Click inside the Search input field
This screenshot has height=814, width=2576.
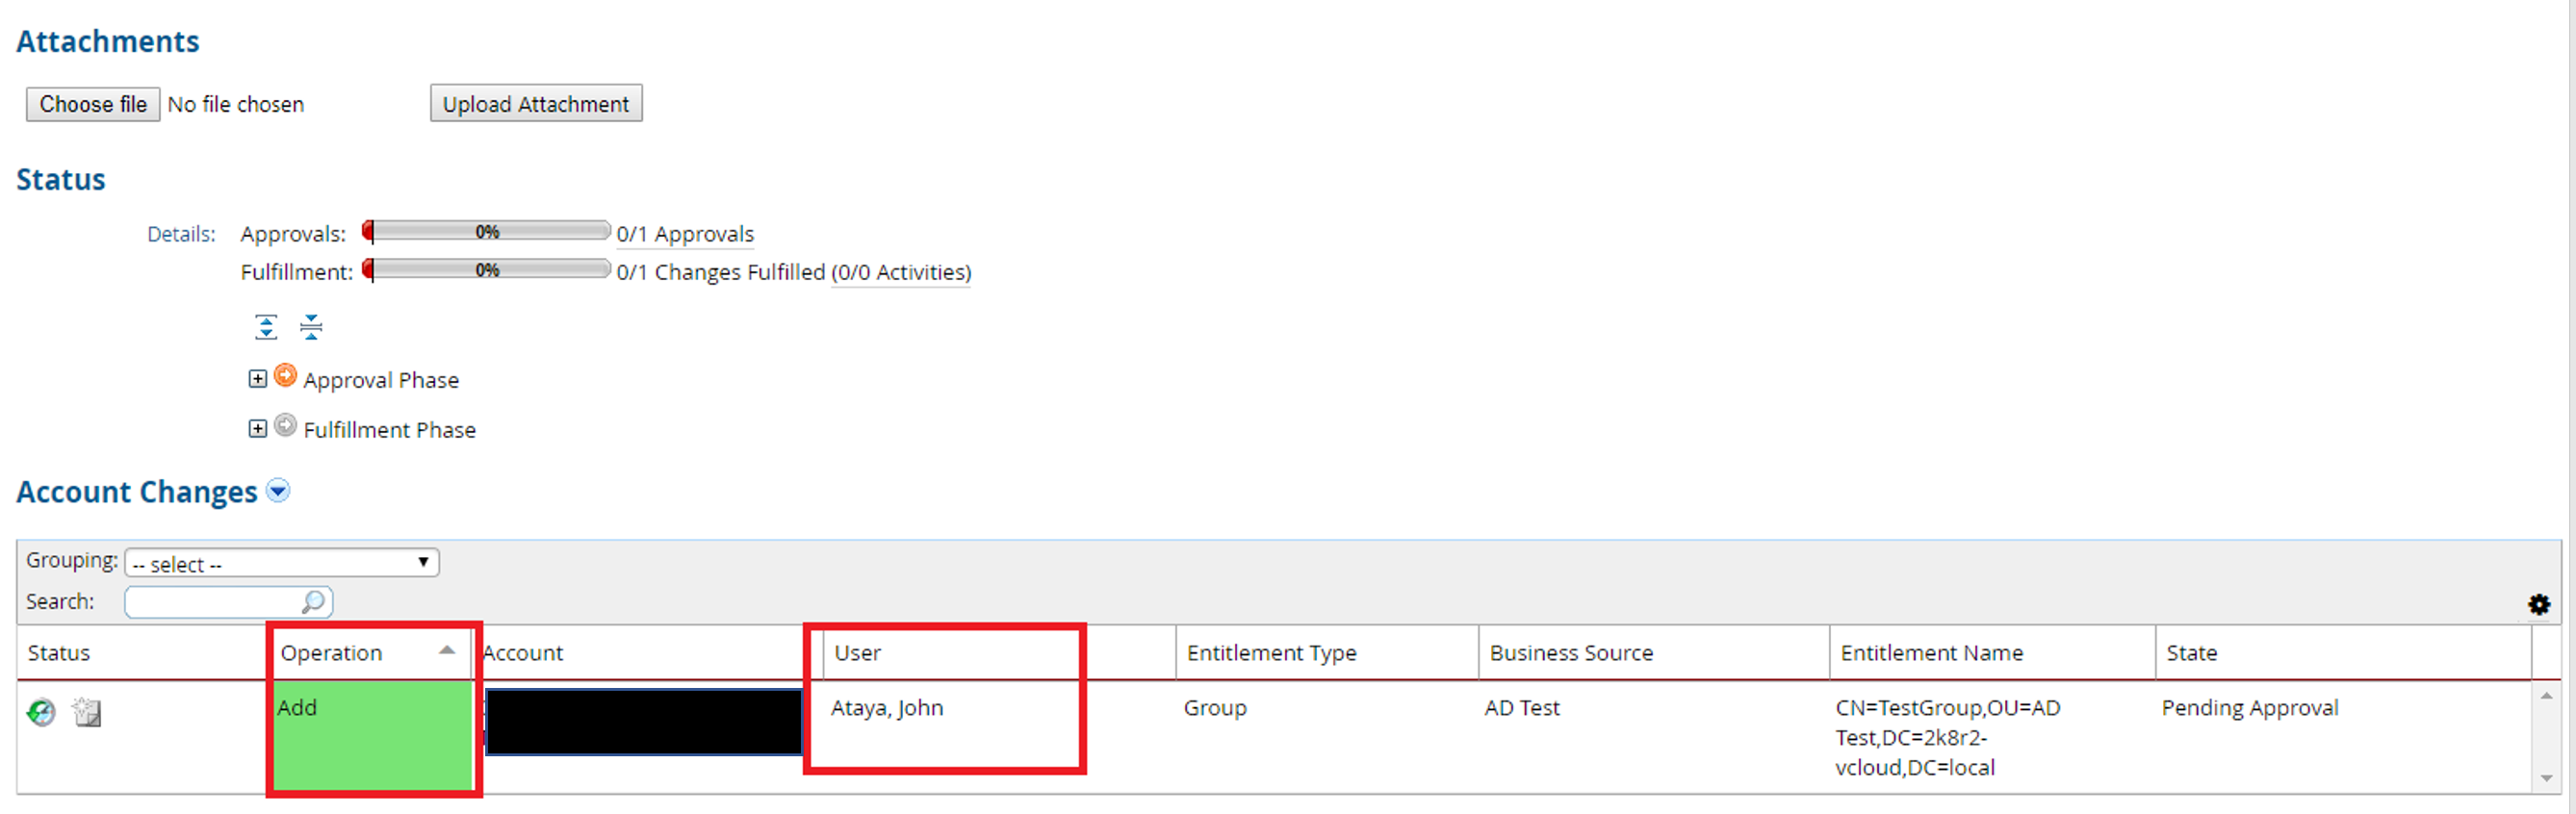point(212,602)
